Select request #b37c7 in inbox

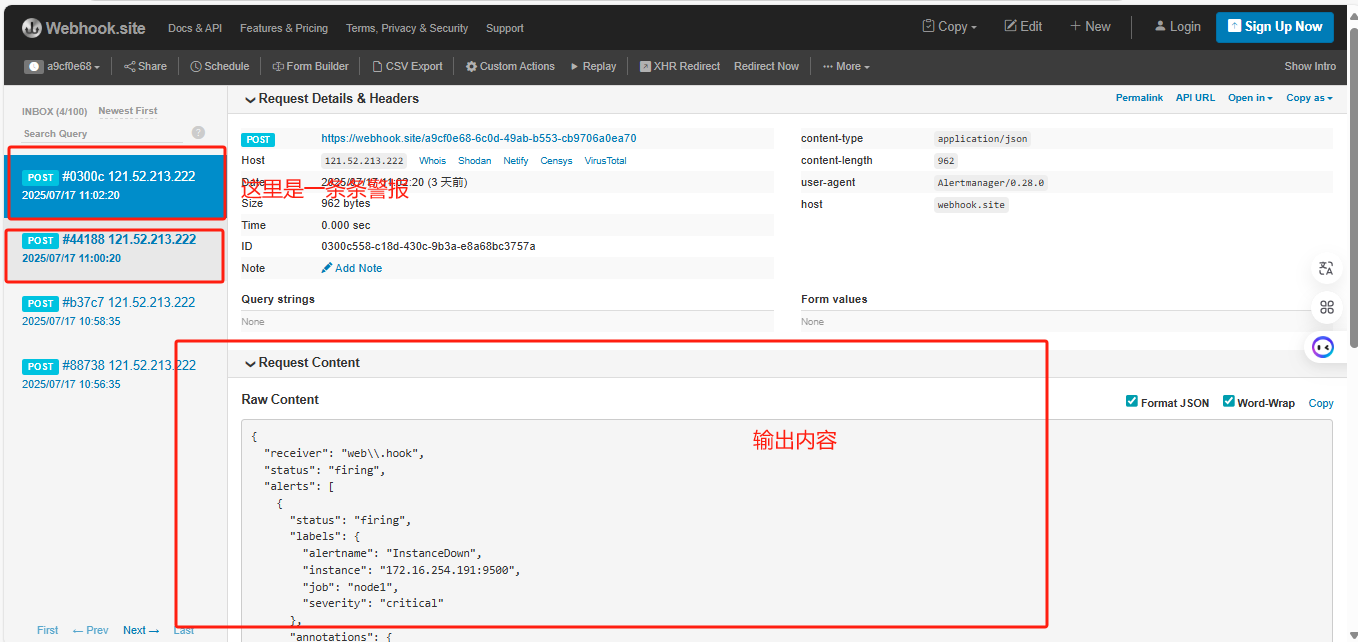(116, 311)
